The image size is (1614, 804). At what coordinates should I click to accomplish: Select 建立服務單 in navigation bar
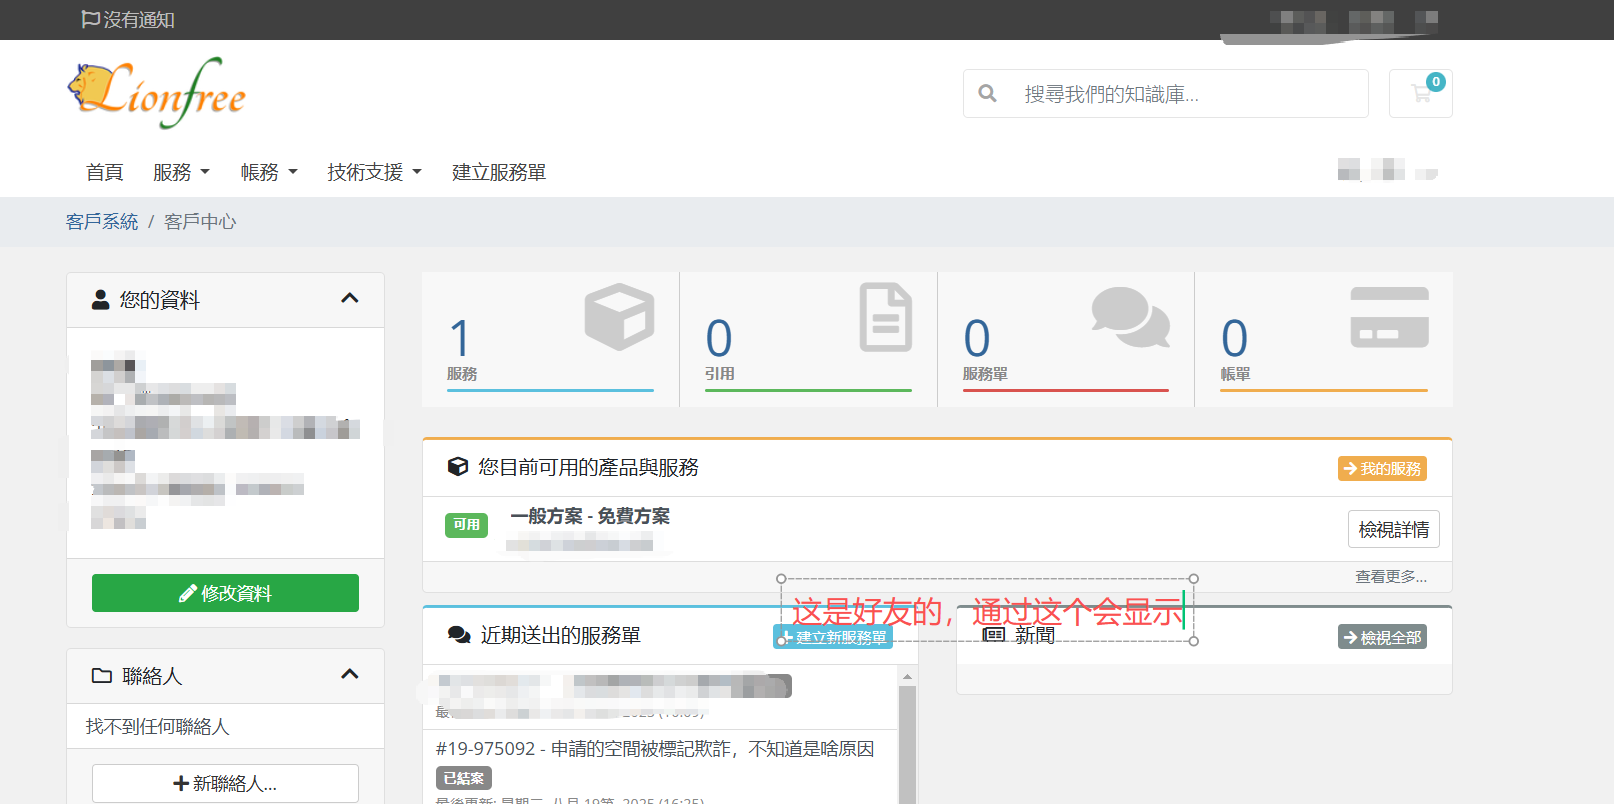click(x=499, y=172)
